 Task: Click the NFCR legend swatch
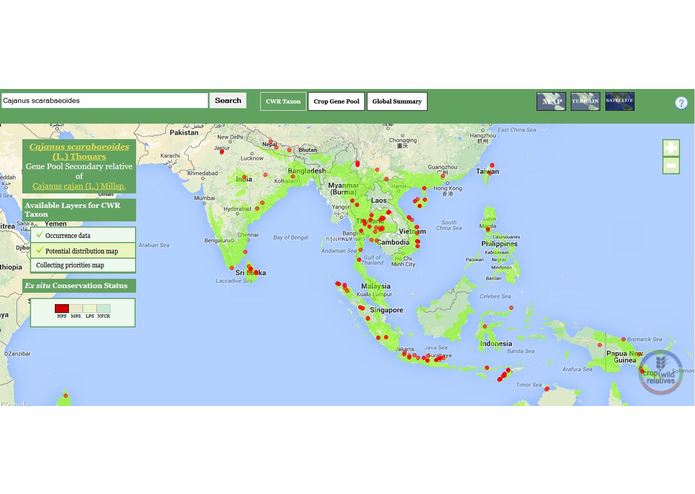point(103,308)
